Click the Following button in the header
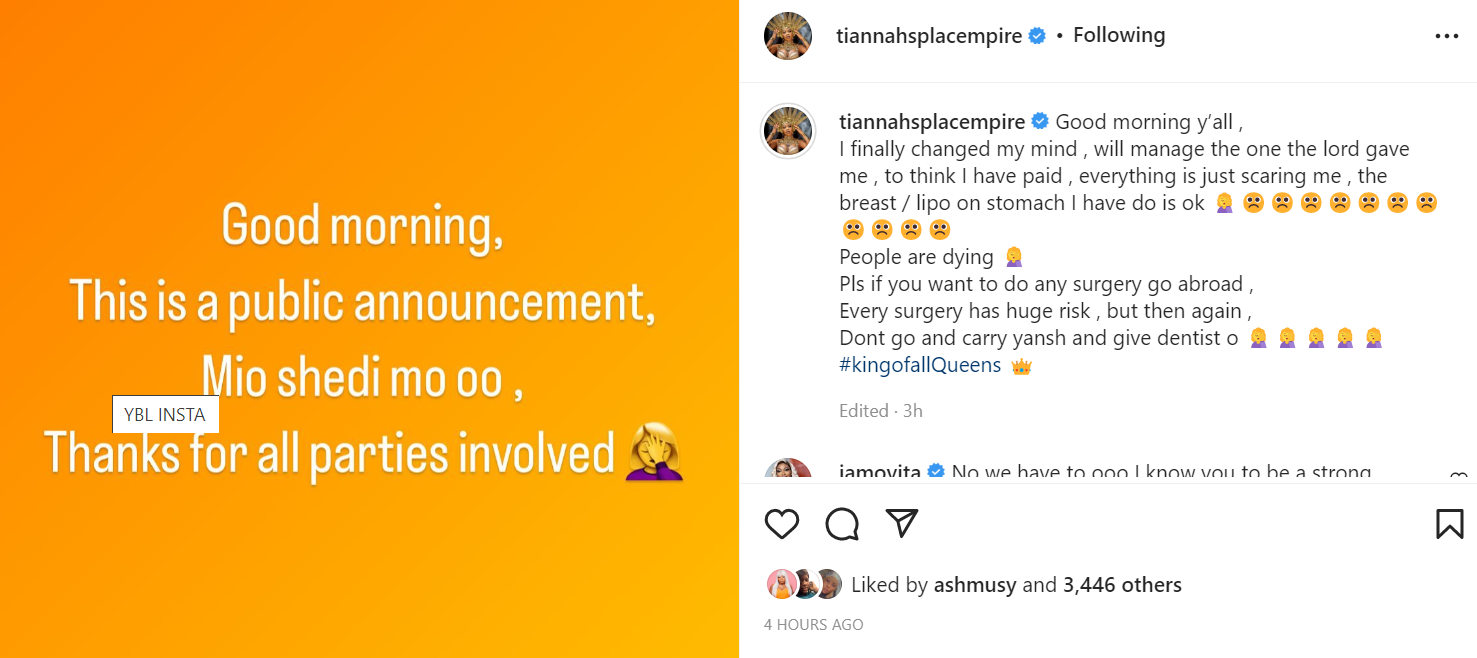 (x=1119, y=36)
